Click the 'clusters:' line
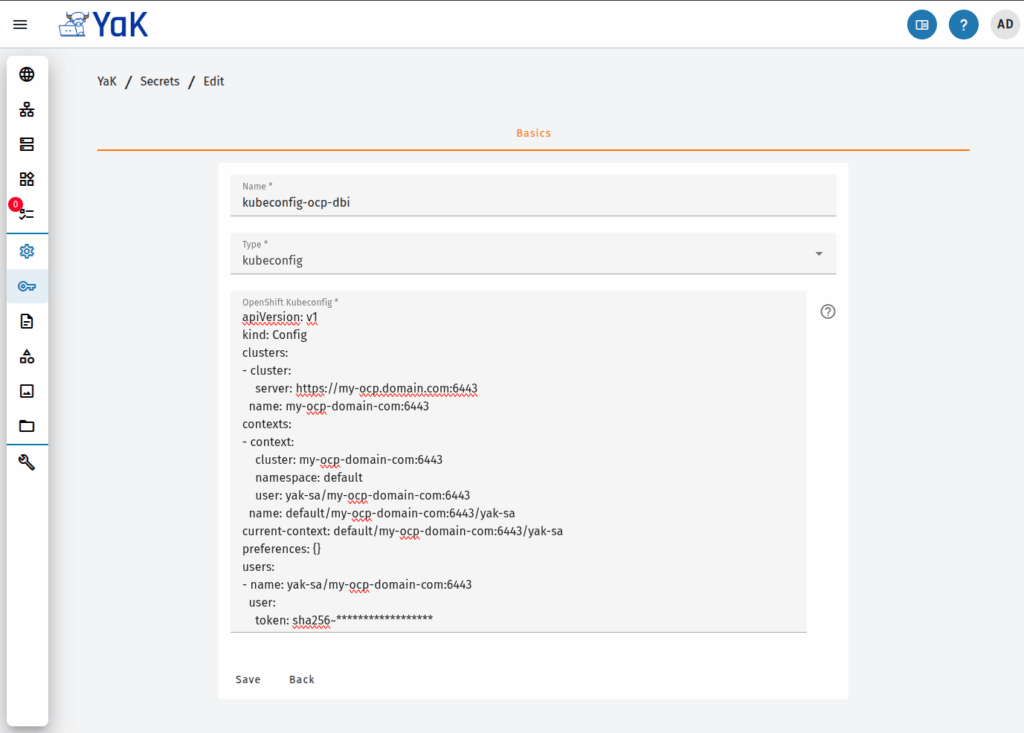1024x733 pixels. pos(265,353)
